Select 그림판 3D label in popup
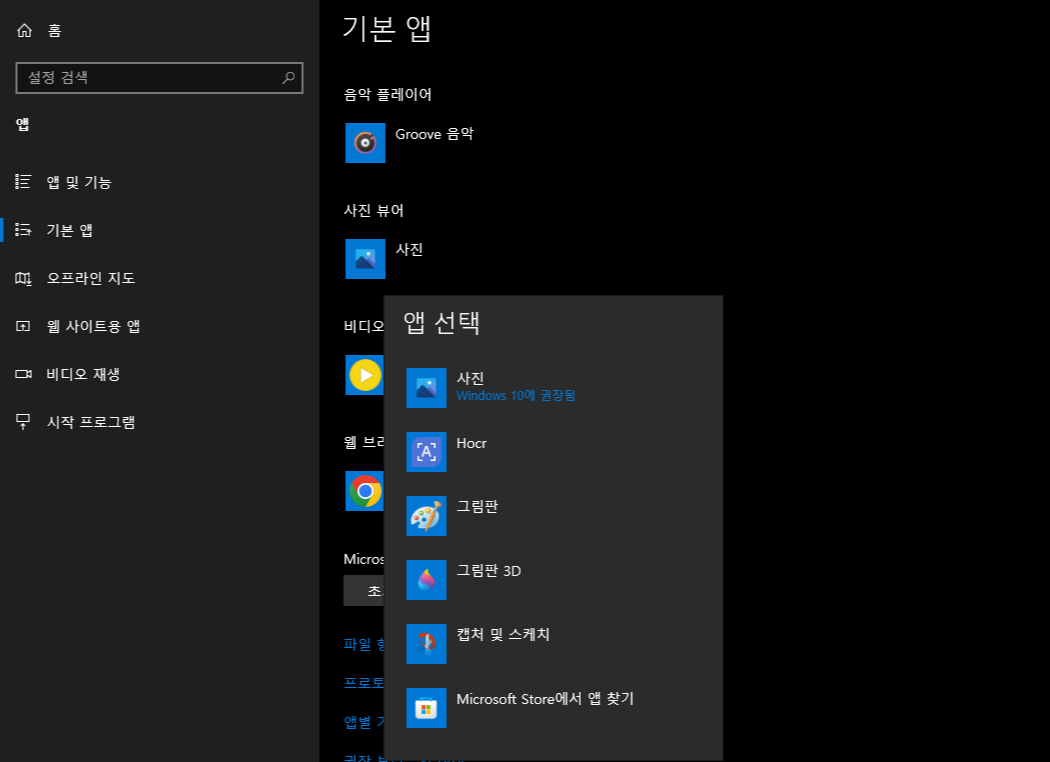 (489, 571)
